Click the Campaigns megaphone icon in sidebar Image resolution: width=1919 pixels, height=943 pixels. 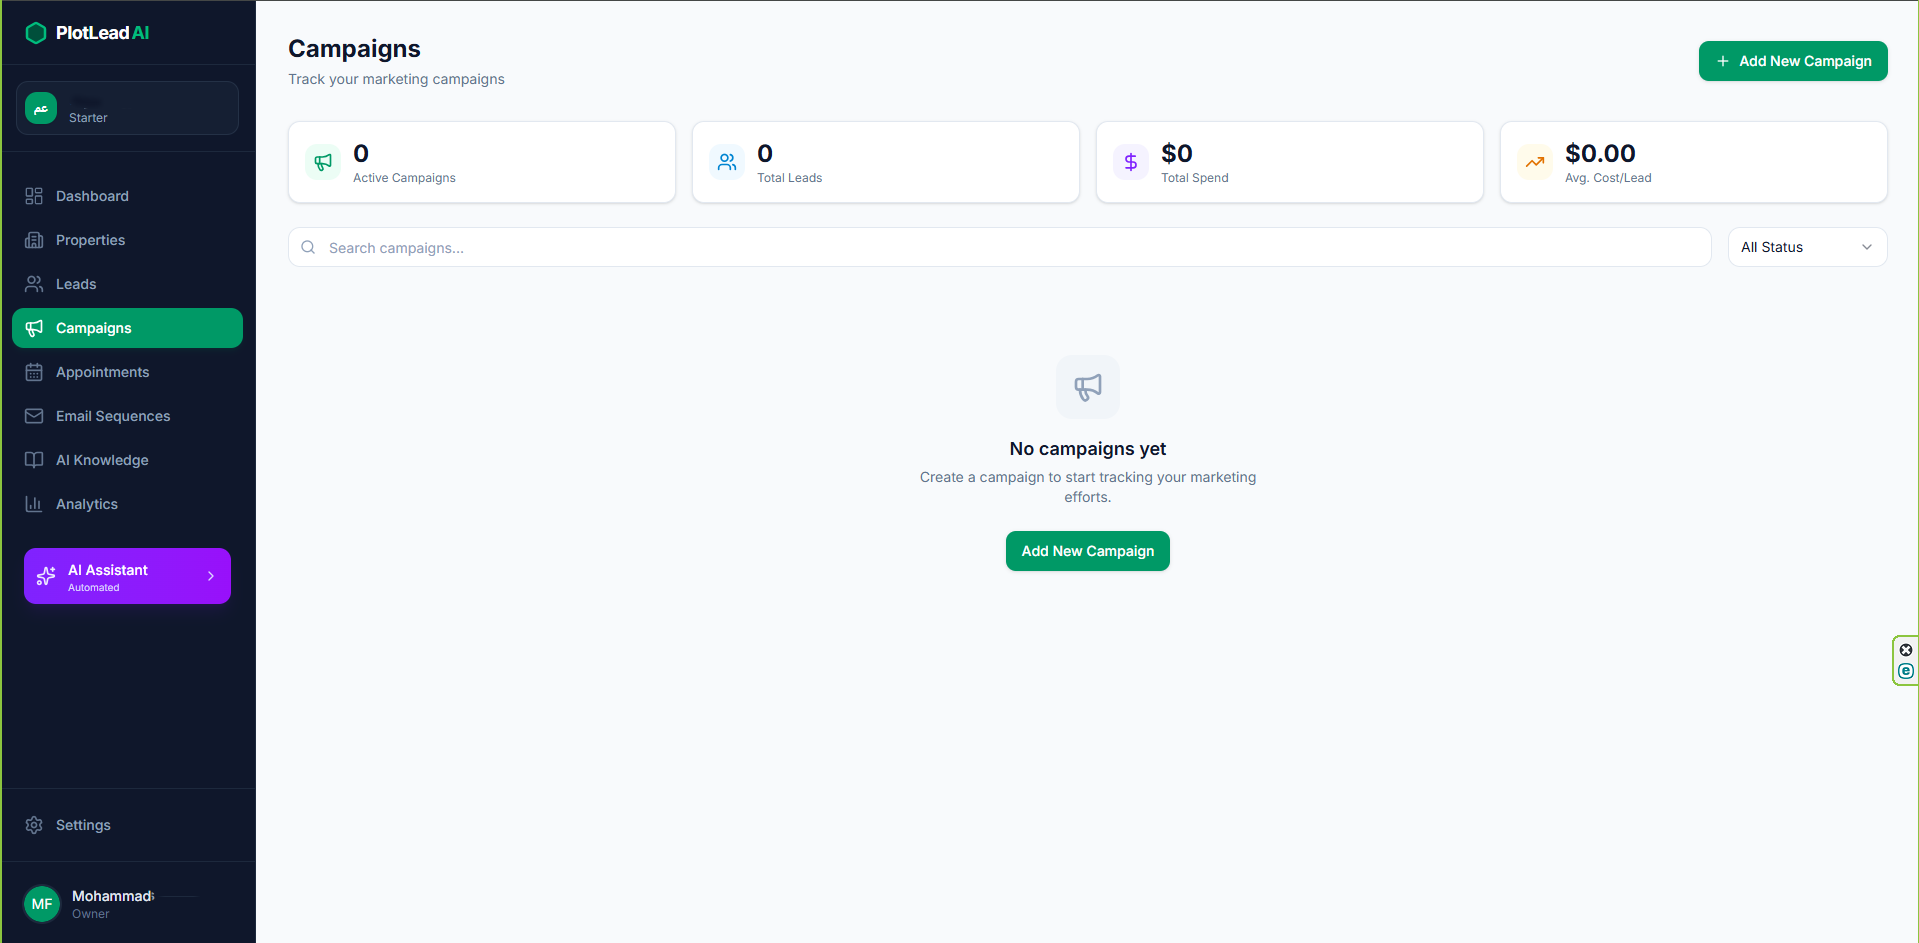(x=34, y=328)
